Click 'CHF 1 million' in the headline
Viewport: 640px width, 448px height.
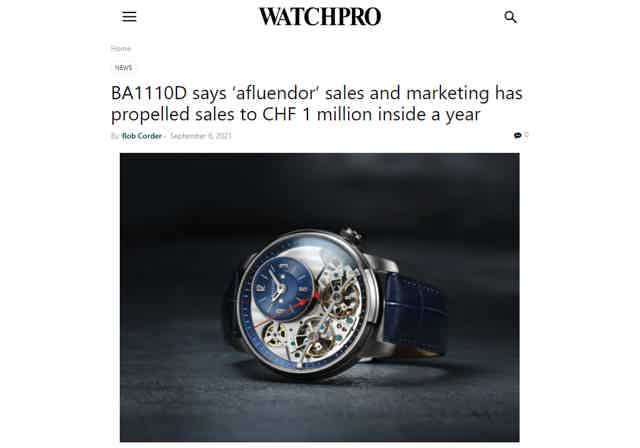click(x=318, y=114)
